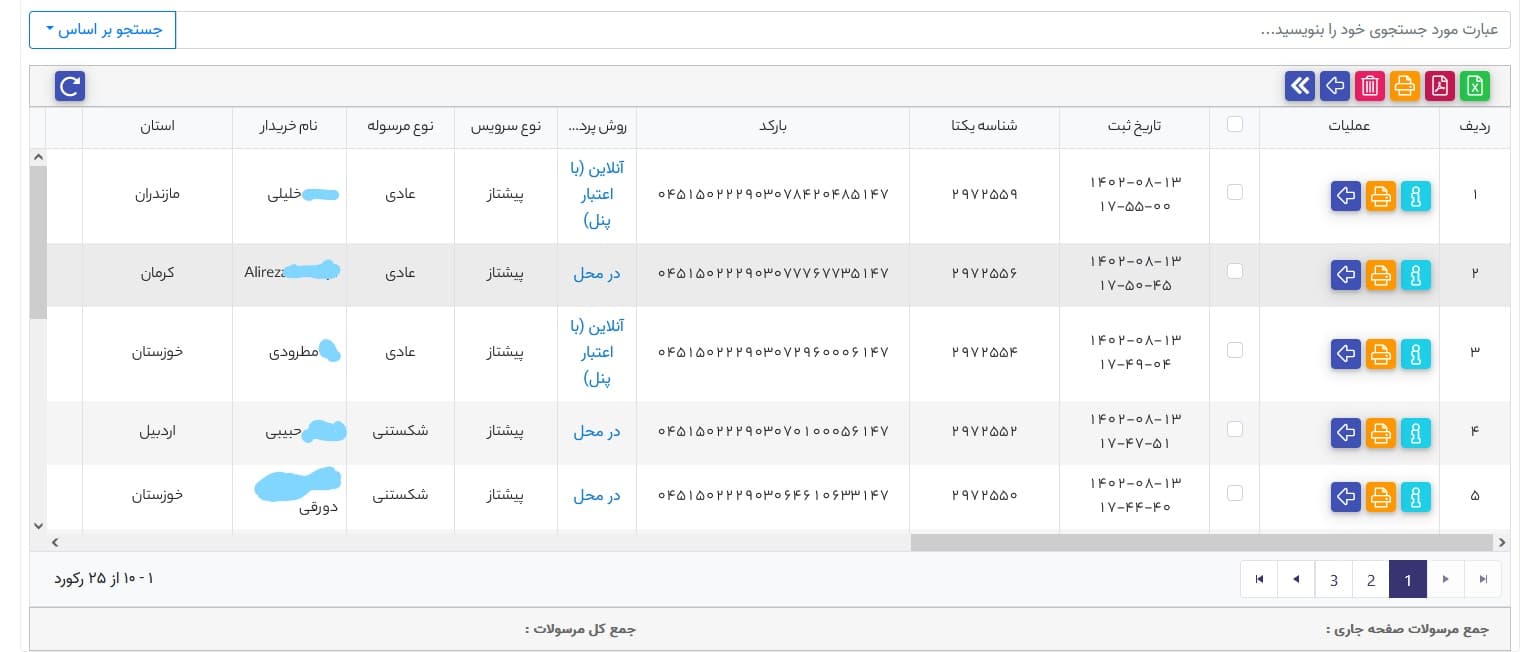Sort by تاریخ ثبت column header
1527x652 pixels.
click(1134, 126)
